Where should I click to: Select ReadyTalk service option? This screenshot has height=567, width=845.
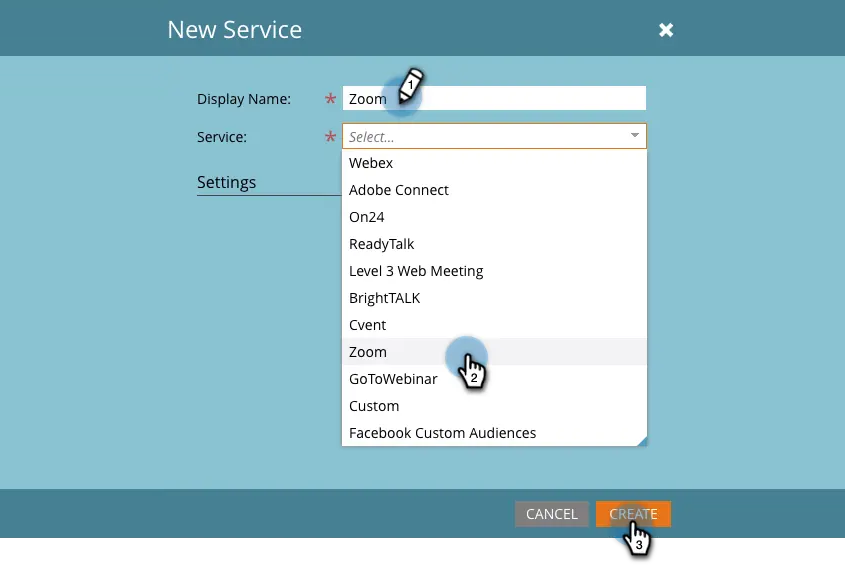(x=494, y=244)
